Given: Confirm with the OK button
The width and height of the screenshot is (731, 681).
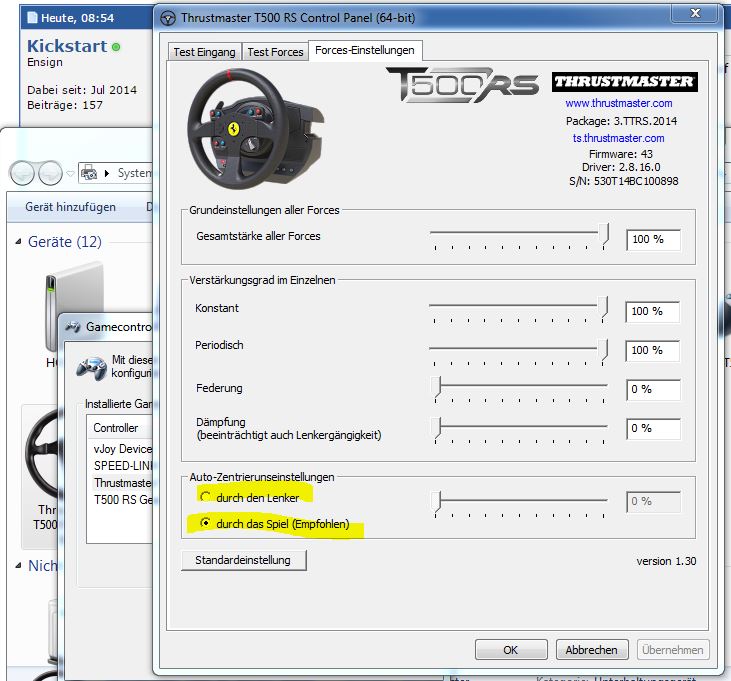Looking at the screenshot, I should coord(510,649).
